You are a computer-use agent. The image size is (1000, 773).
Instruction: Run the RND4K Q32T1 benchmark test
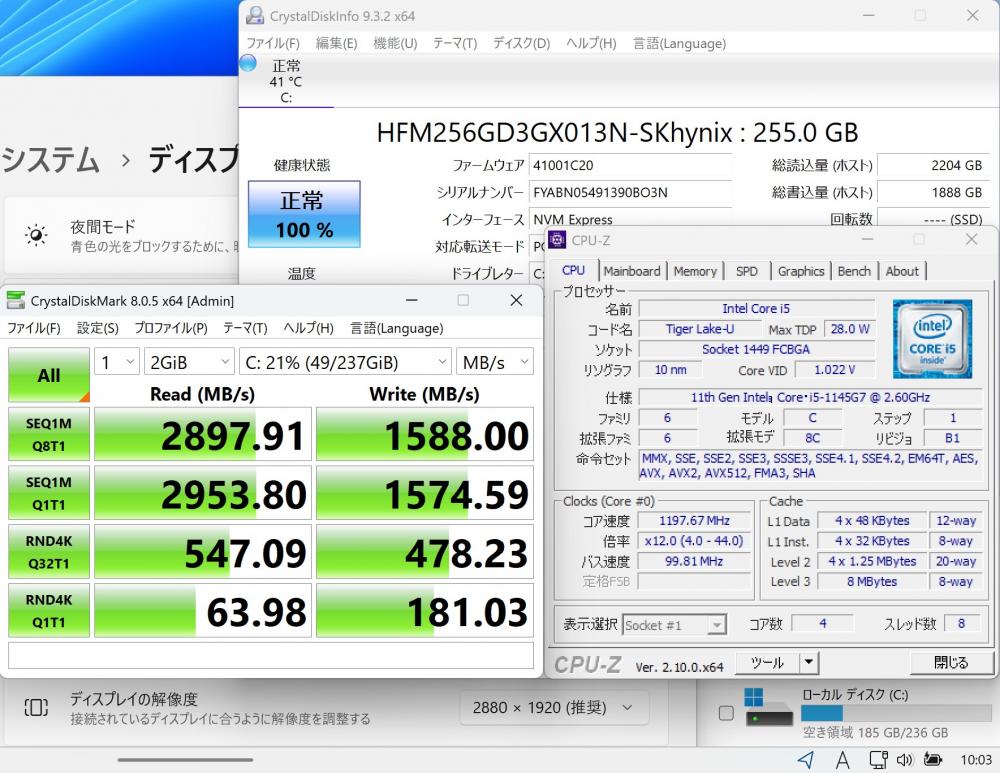(48, 552)
